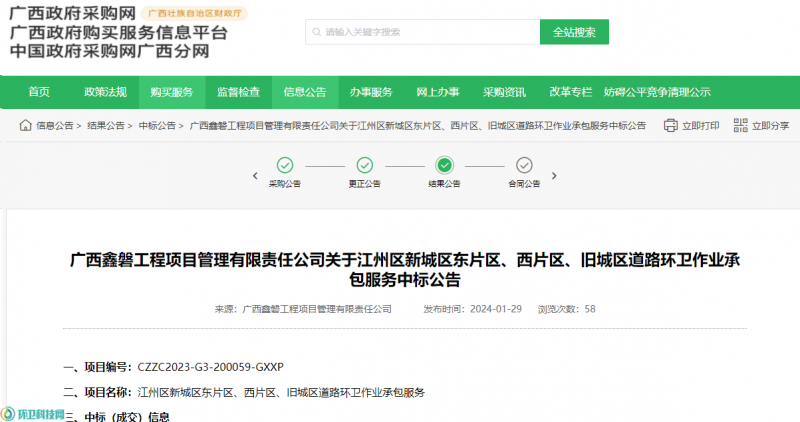Click 结果公告 breadcrumb link
800x422 pixels.
[106, 126]
